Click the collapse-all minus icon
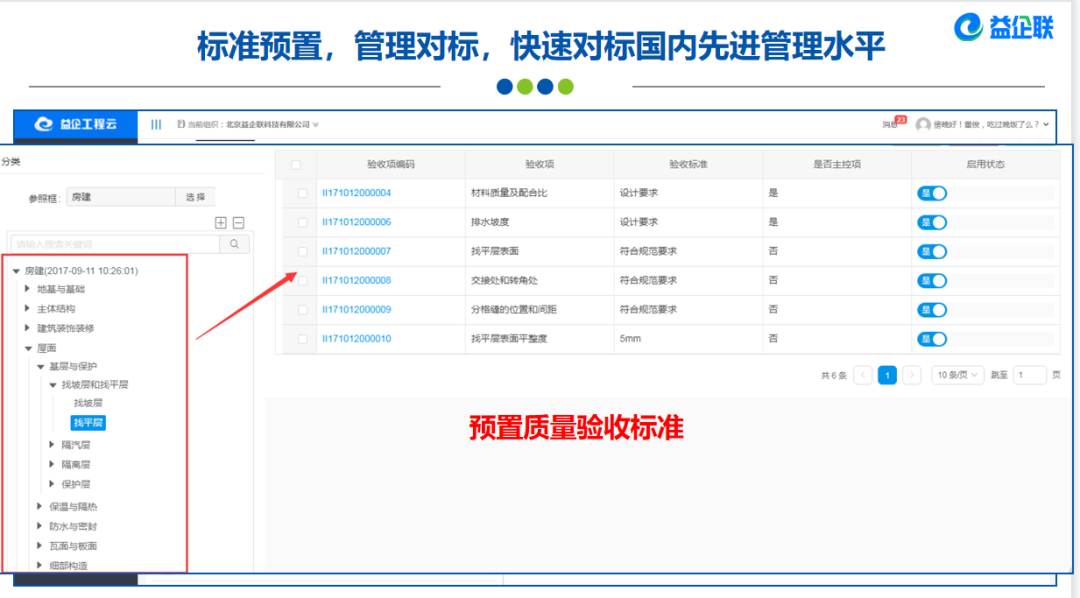 pos(238,223)
